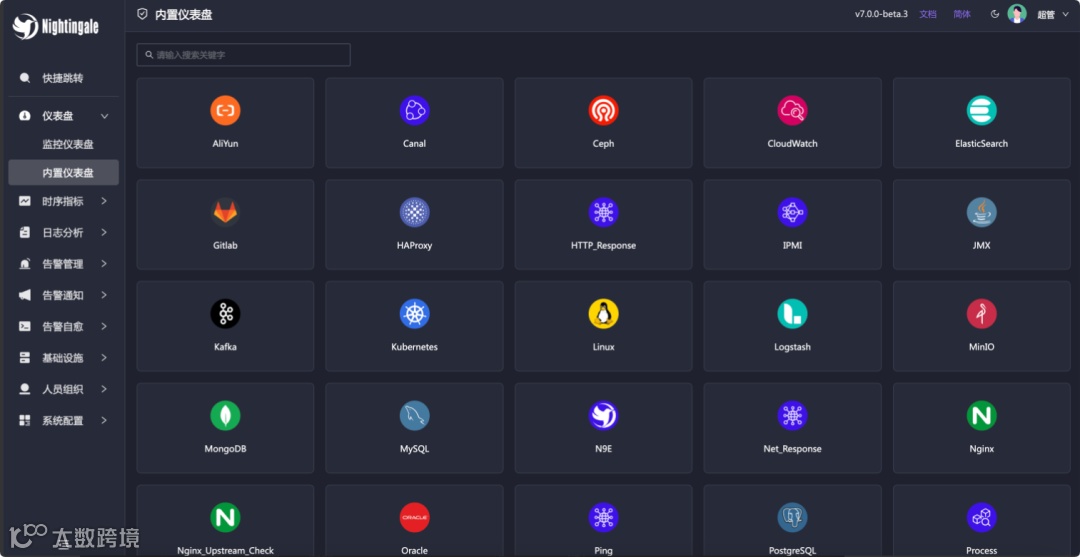Screen dimensions: 1080x557
Task: Open the AliYun dashboard icon
Action: click(x=225, y=110)
